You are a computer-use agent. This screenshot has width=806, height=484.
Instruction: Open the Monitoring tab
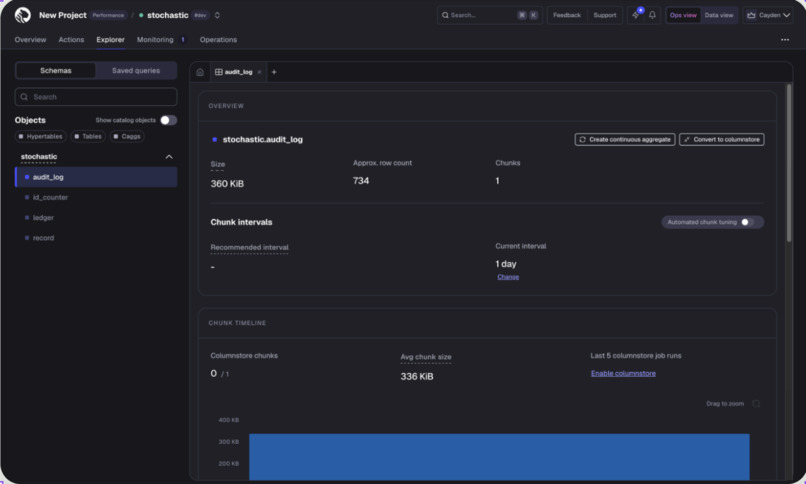click(x=155, y=40)
